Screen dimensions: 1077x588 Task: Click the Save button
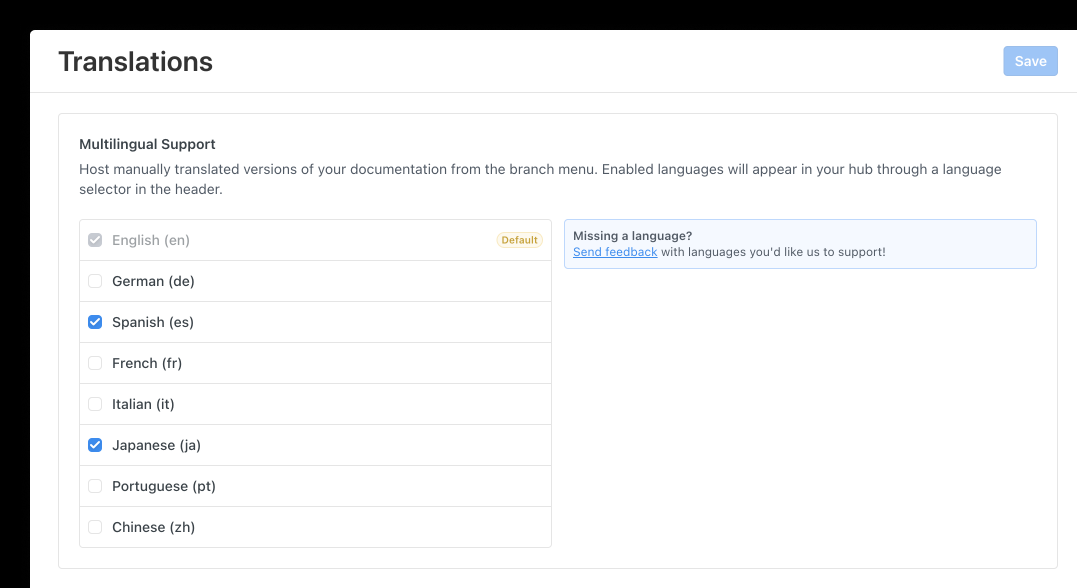point(1030,61)
